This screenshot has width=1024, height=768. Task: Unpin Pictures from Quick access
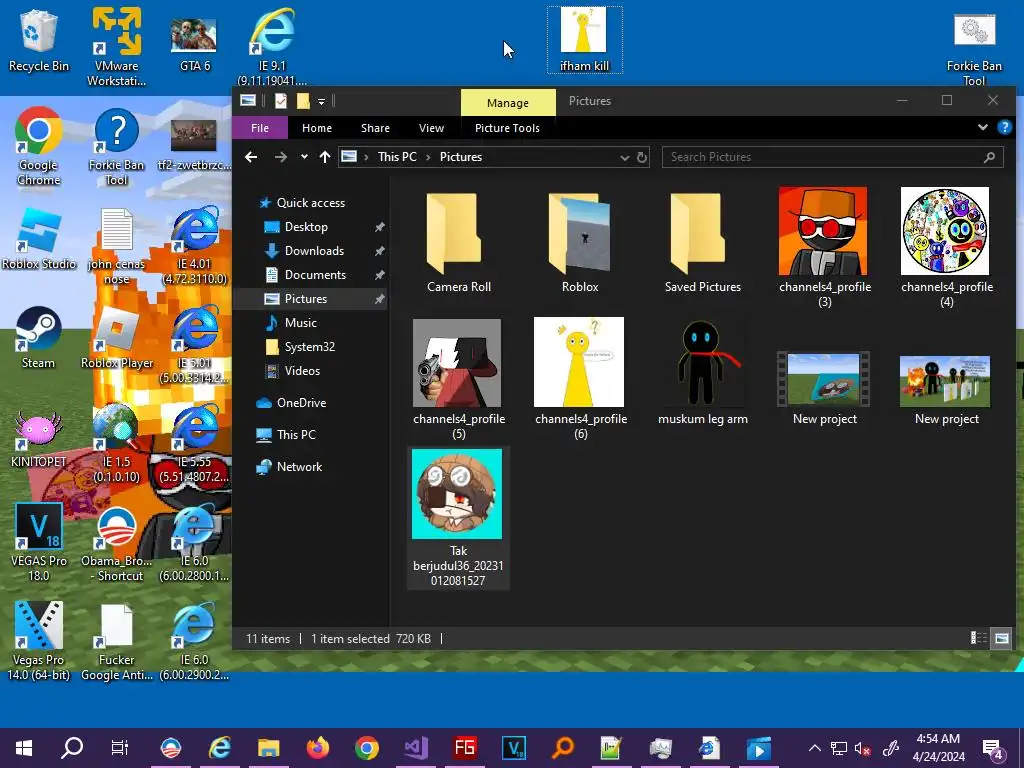click(x=379, y=299)
